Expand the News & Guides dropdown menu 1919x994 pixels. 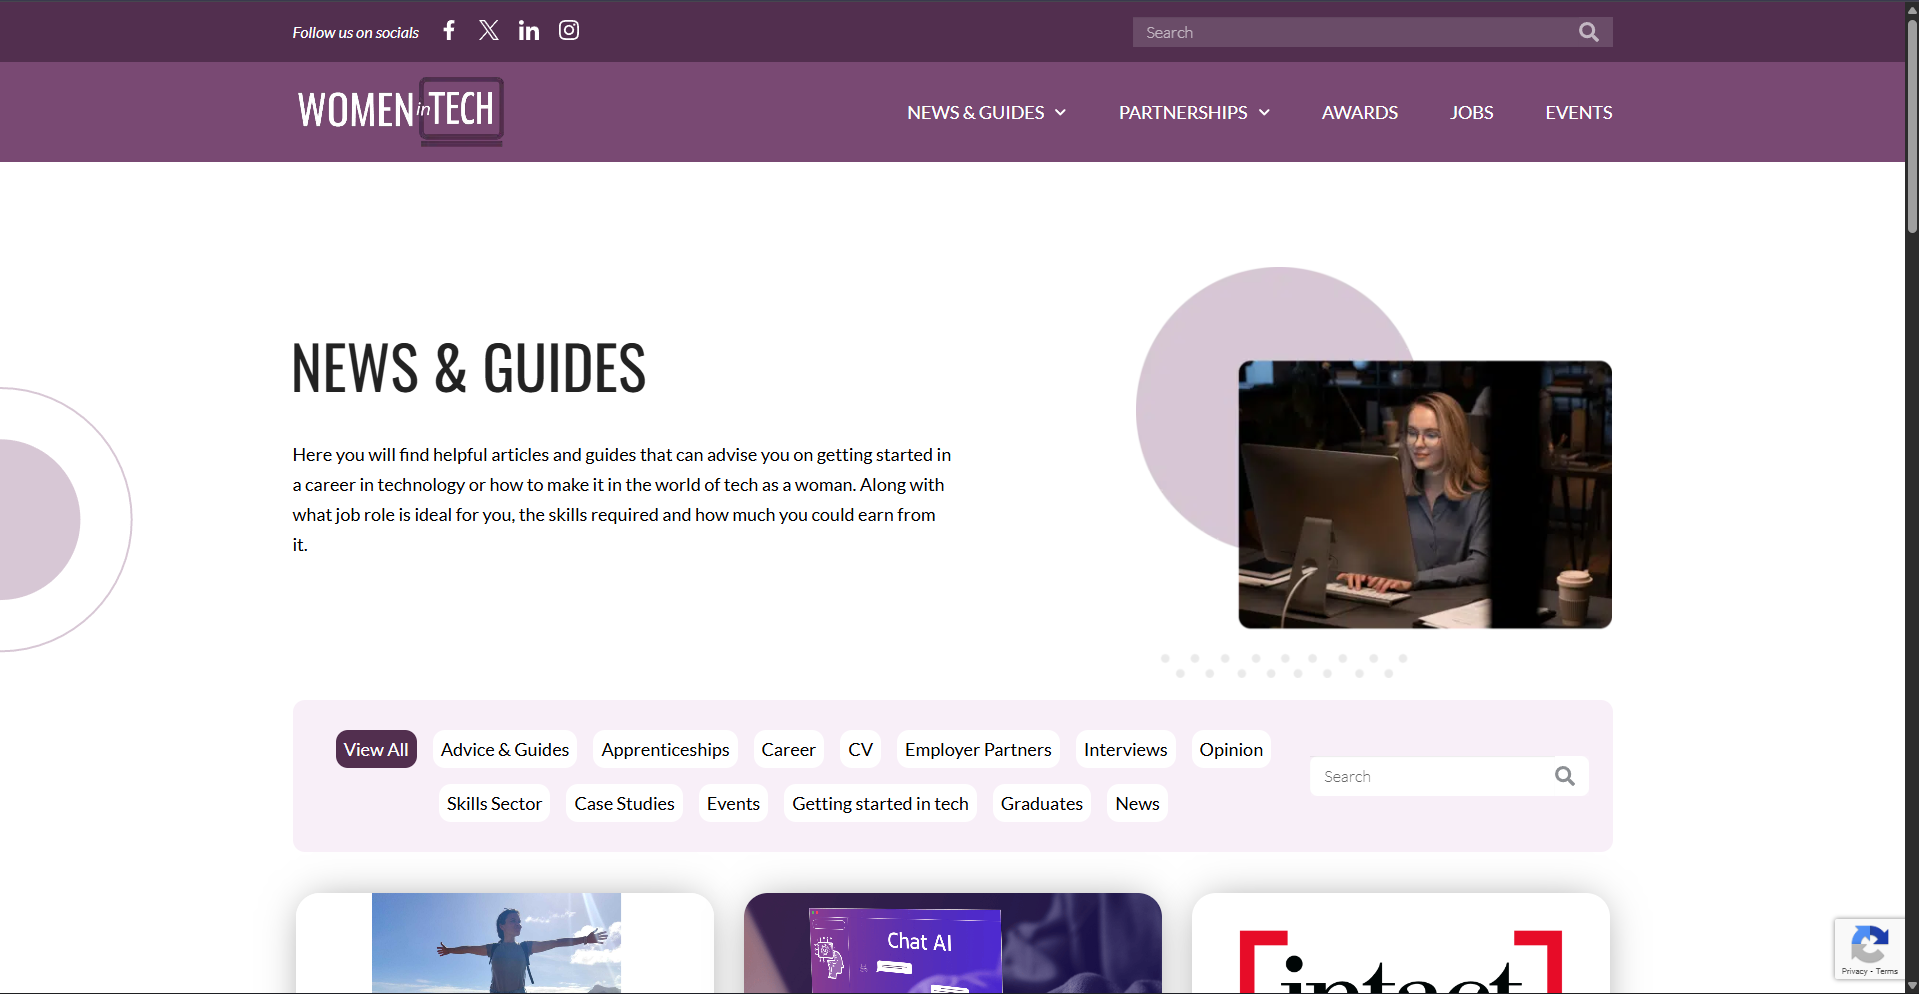click(986, 113)
